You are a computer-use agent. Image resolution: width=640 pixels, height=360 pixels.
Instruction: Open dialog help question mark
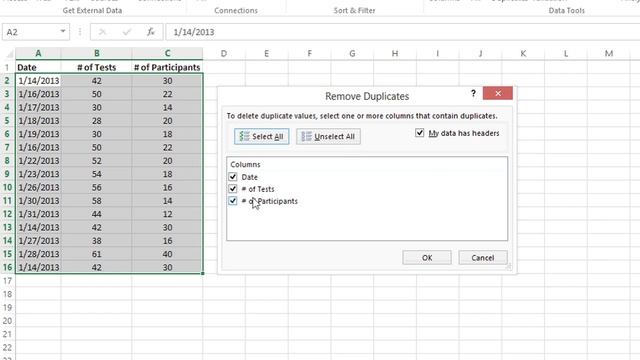473,93
